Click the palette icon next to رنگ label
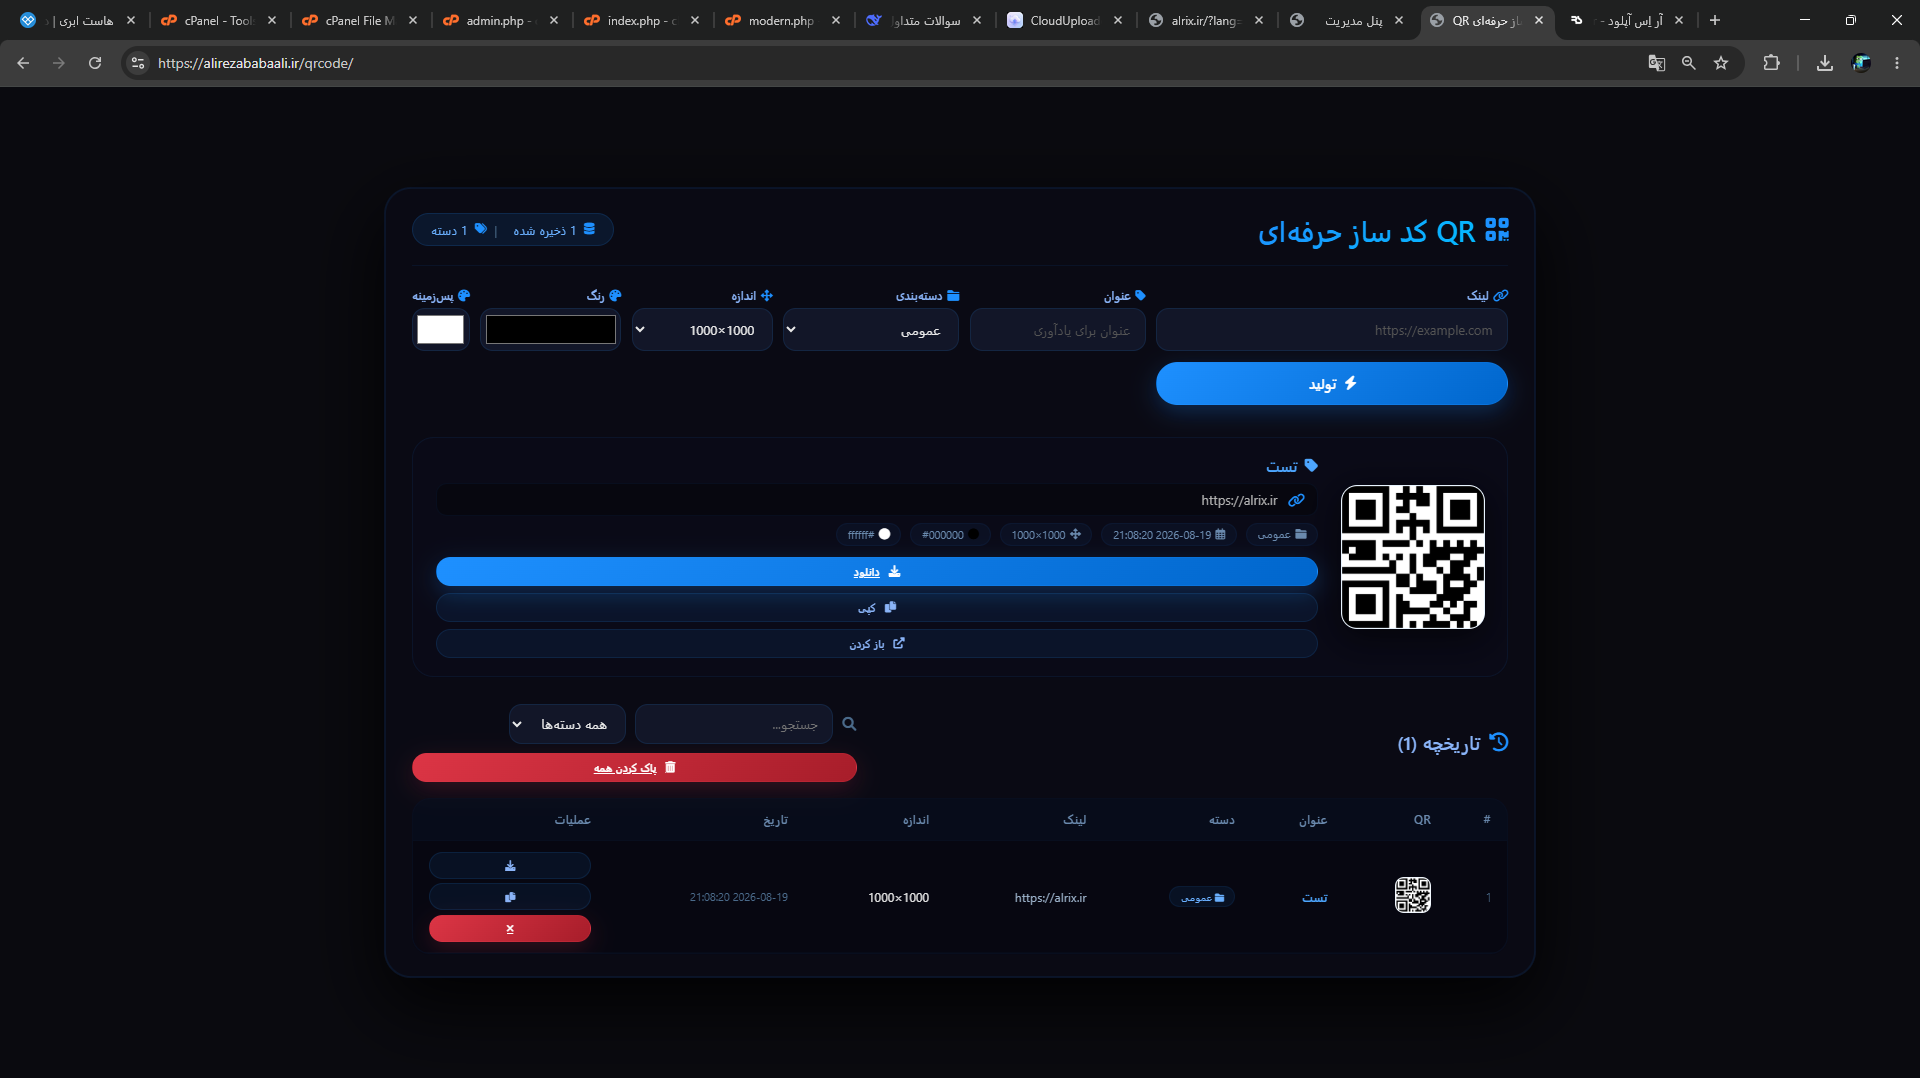Viewport: 1920px width, 1078px height. [615, 296]
